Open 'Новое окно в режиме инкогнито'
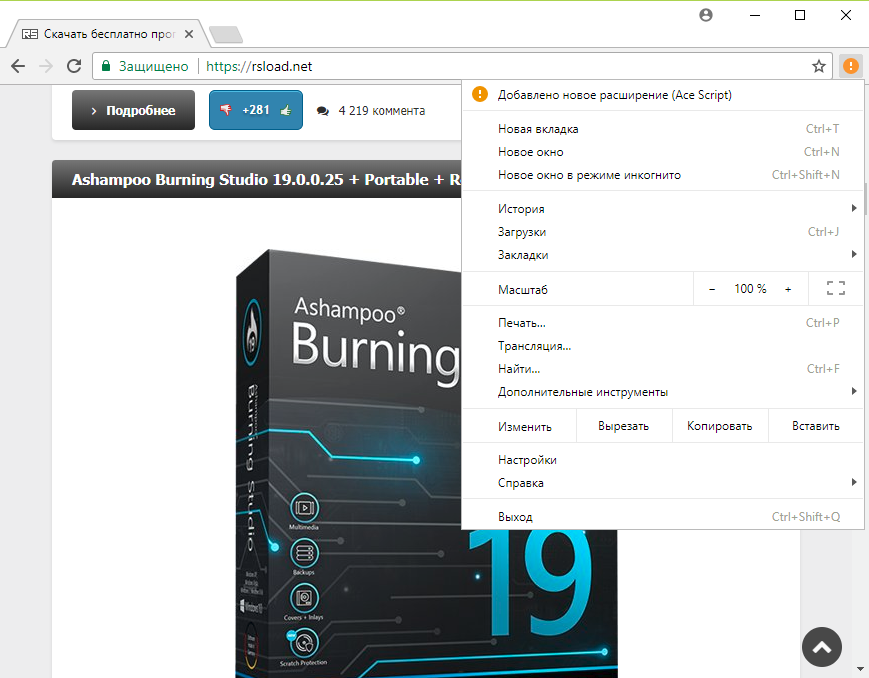This screenshot has height=678, width=869. (662, 175)
